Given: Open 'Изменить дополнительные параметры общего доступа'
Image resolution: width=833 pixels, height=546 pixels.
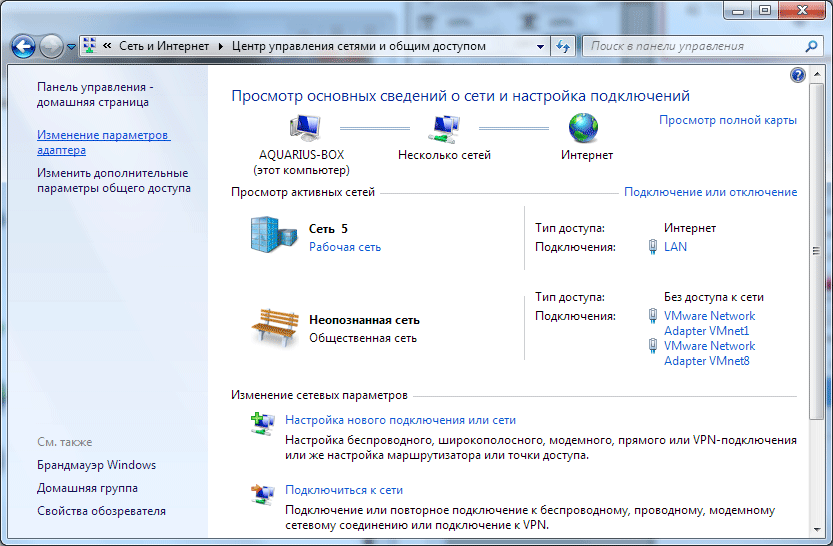Looking at the screenshot, I should point(114,181).
